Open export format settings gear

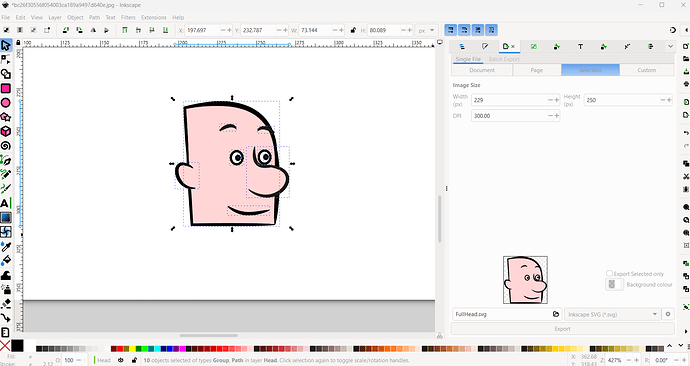pos(668,314)
